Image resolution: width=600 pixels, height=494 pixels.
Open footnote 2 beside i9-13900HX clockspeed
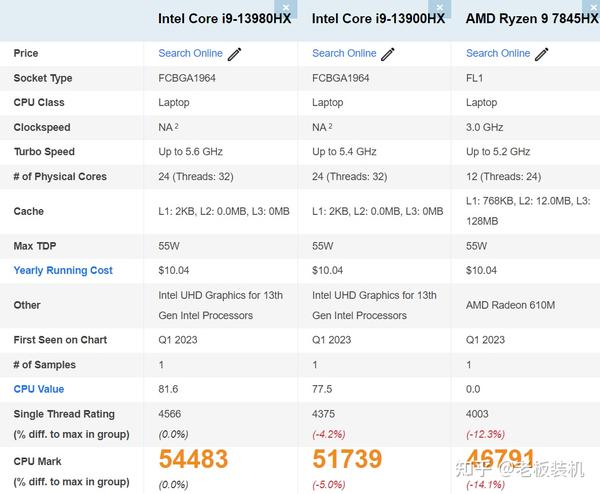[331, 126]
